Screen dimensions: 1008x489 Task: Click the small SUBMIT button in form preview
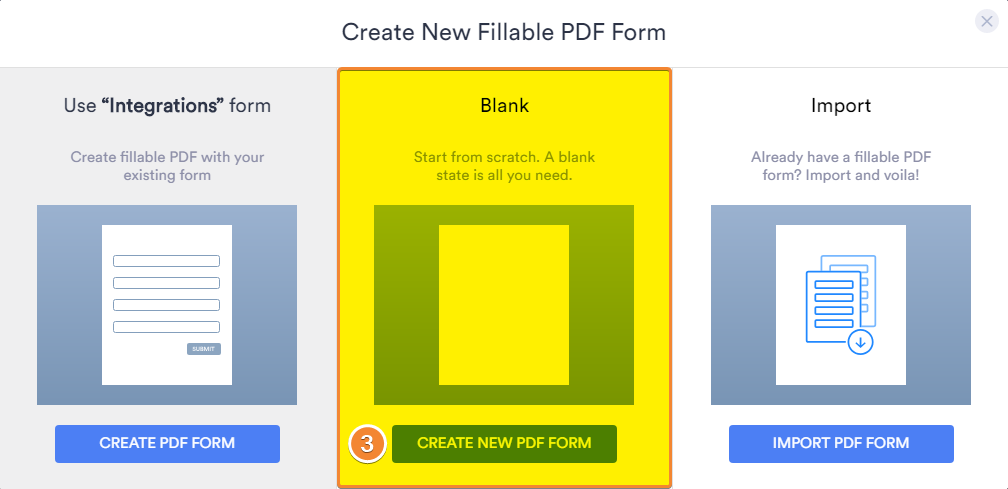(x=204, y=349)
